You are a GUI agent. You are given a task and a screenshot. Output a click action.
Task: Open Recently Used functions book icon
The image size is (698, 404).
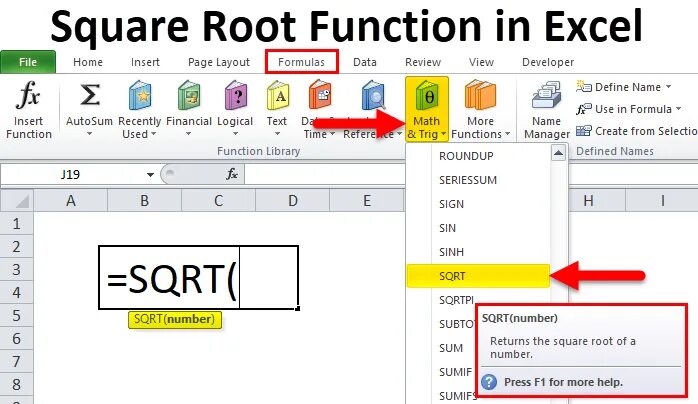(x=140, y=95)
